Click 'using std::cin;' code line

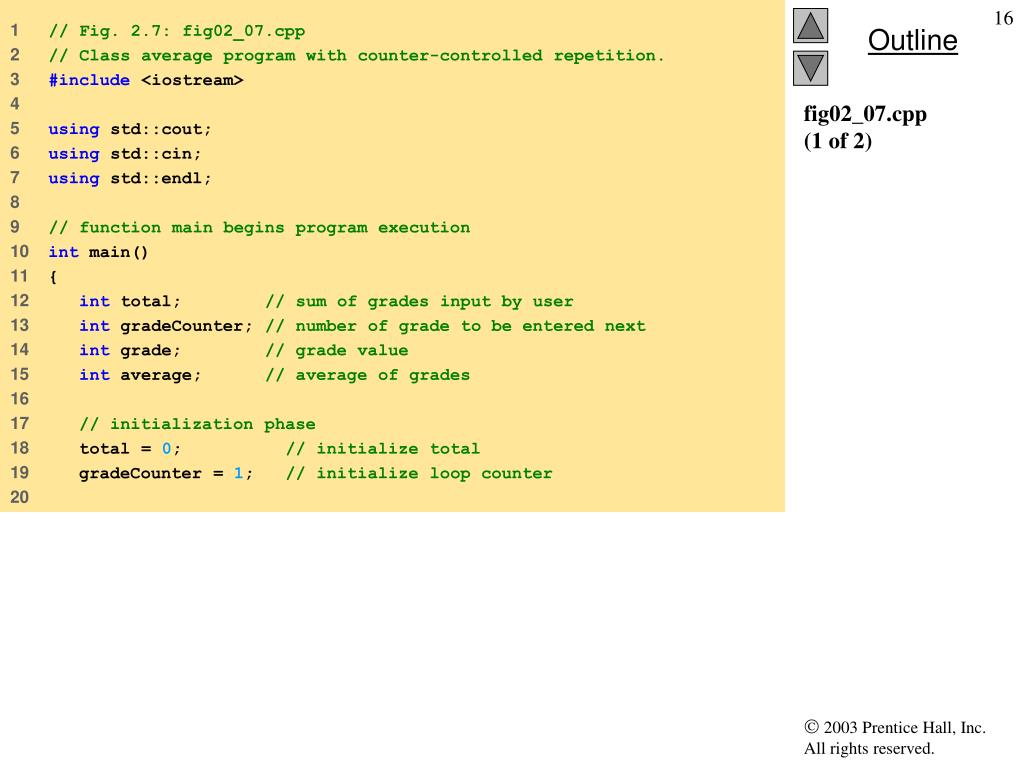click(125, 154)
